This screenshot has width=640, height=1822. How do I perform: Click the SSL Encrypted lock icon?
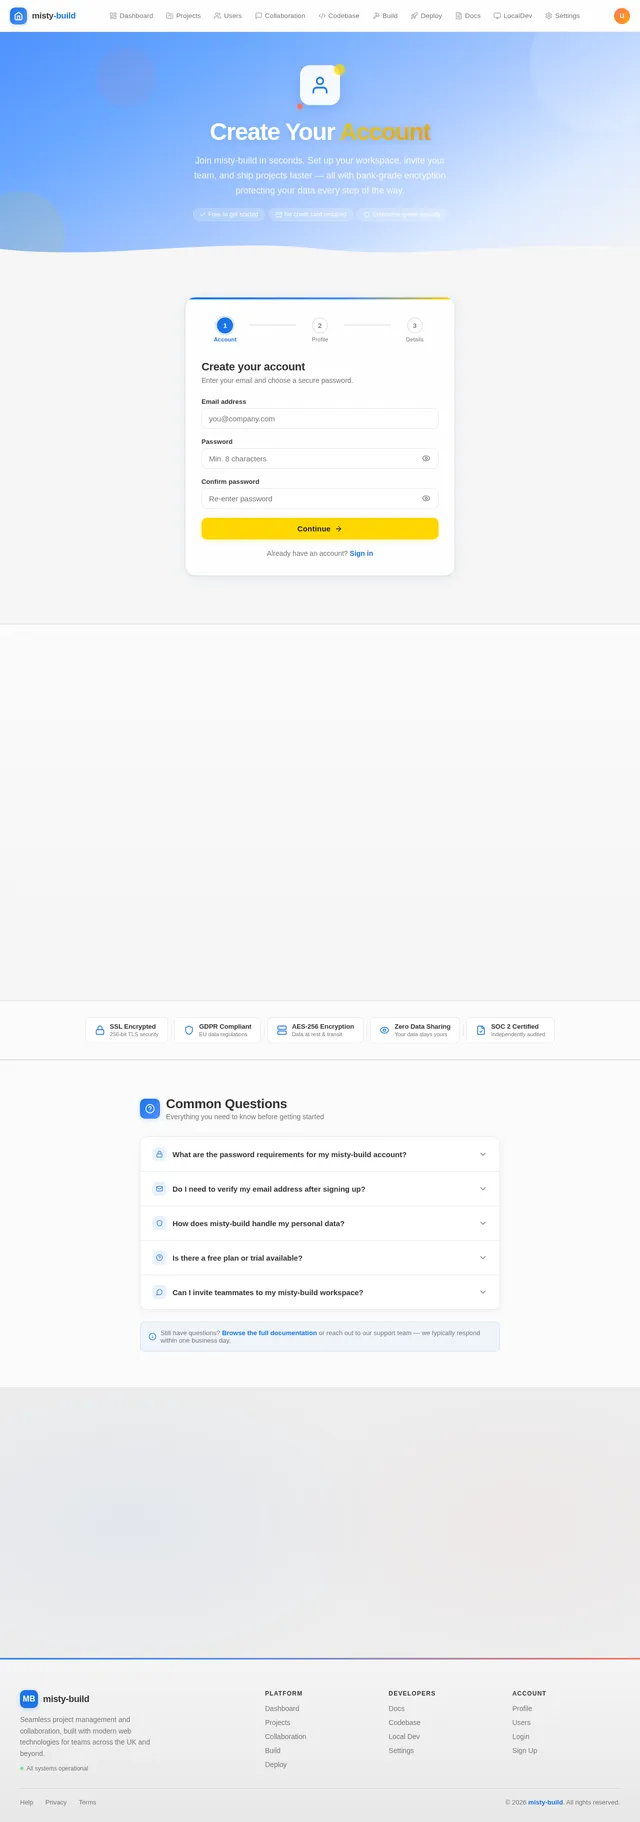click(x=100, y=1030)
